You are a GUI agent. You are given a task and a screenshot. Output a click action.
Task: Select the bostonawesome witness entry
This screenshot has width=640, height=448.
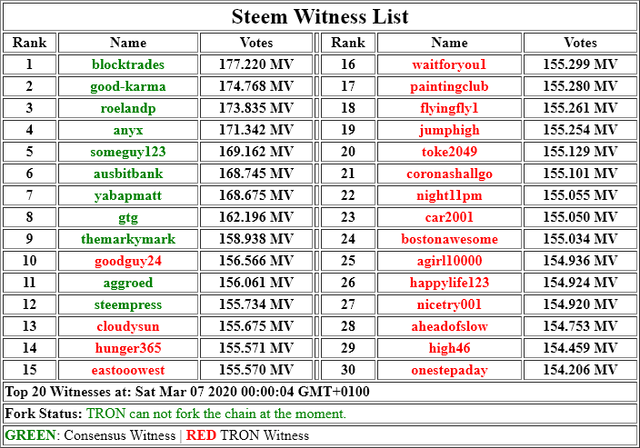(449, 239)
